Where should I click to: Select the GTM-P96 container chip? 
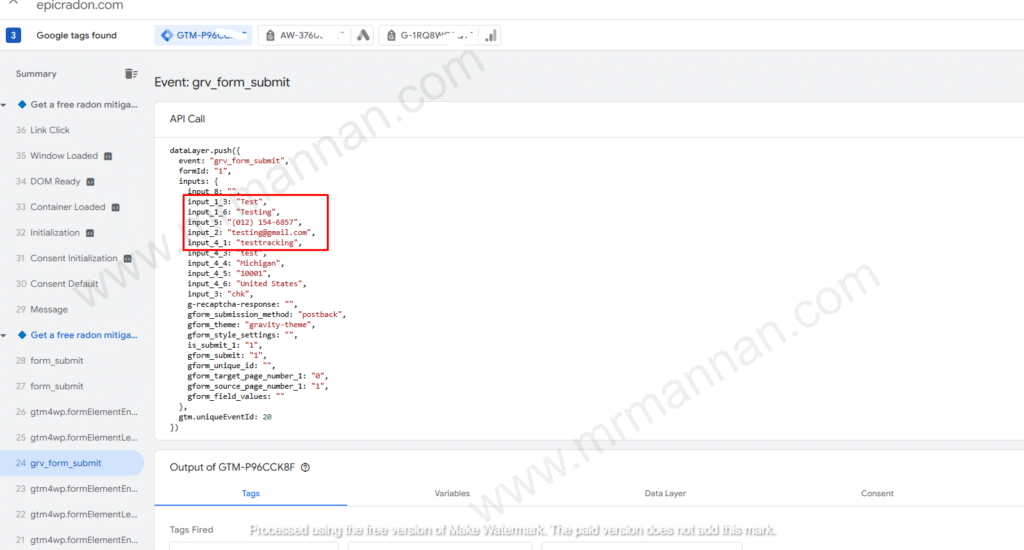coord(204,36)
